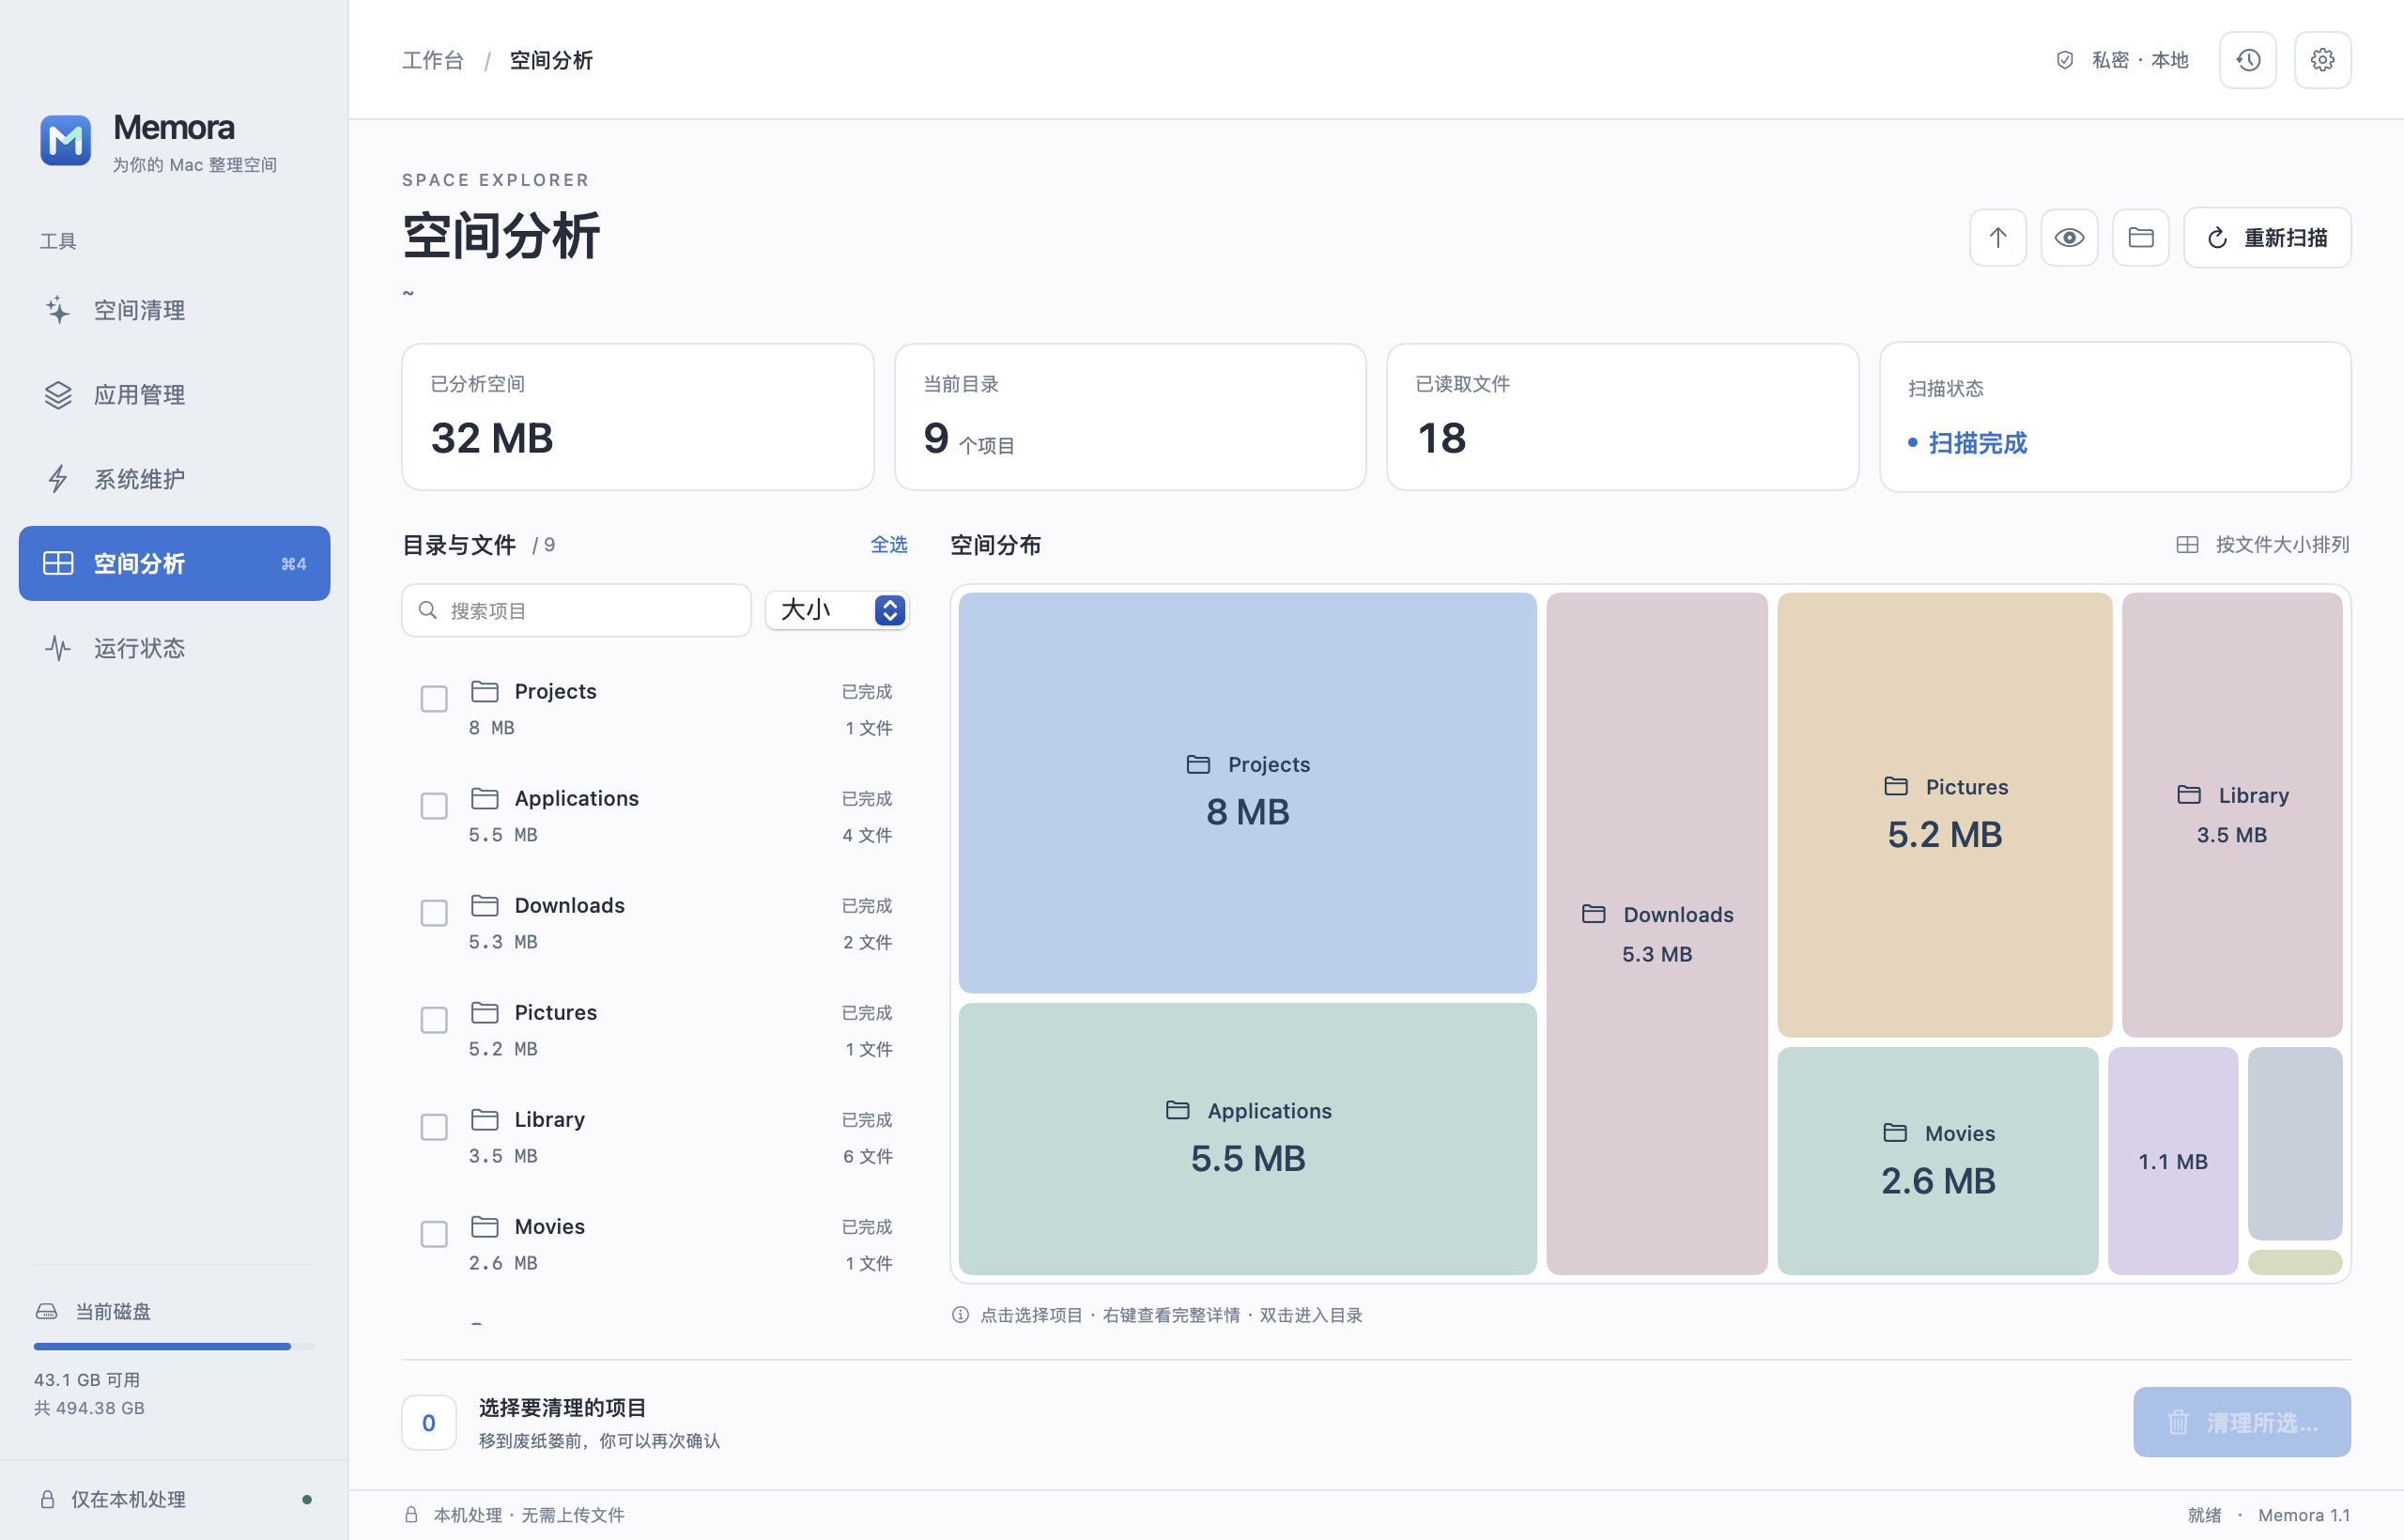2404x1540 pixels.
Task: Open 运行状态 in sidebar
Action: click(x=174, y=648)
